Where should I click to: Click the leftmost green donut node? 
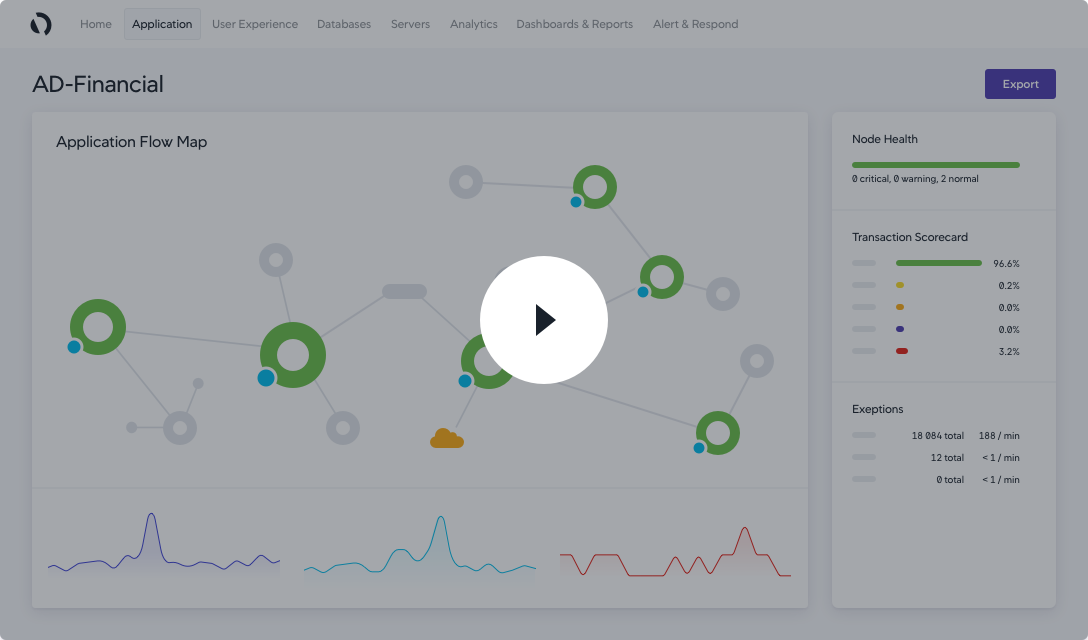(98, 327)
